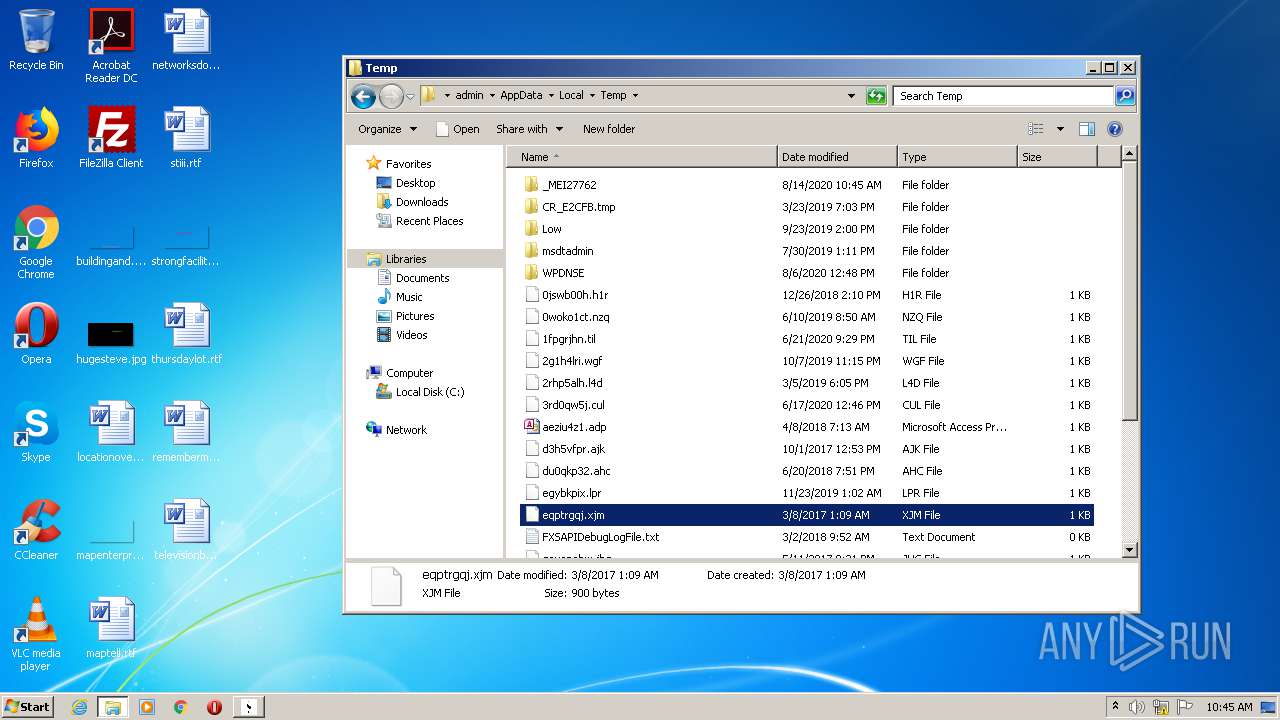Select hugesteve.jpg desktop file
The width and height of the screenshot is (1280, 720).
click(x=111, y=342)
